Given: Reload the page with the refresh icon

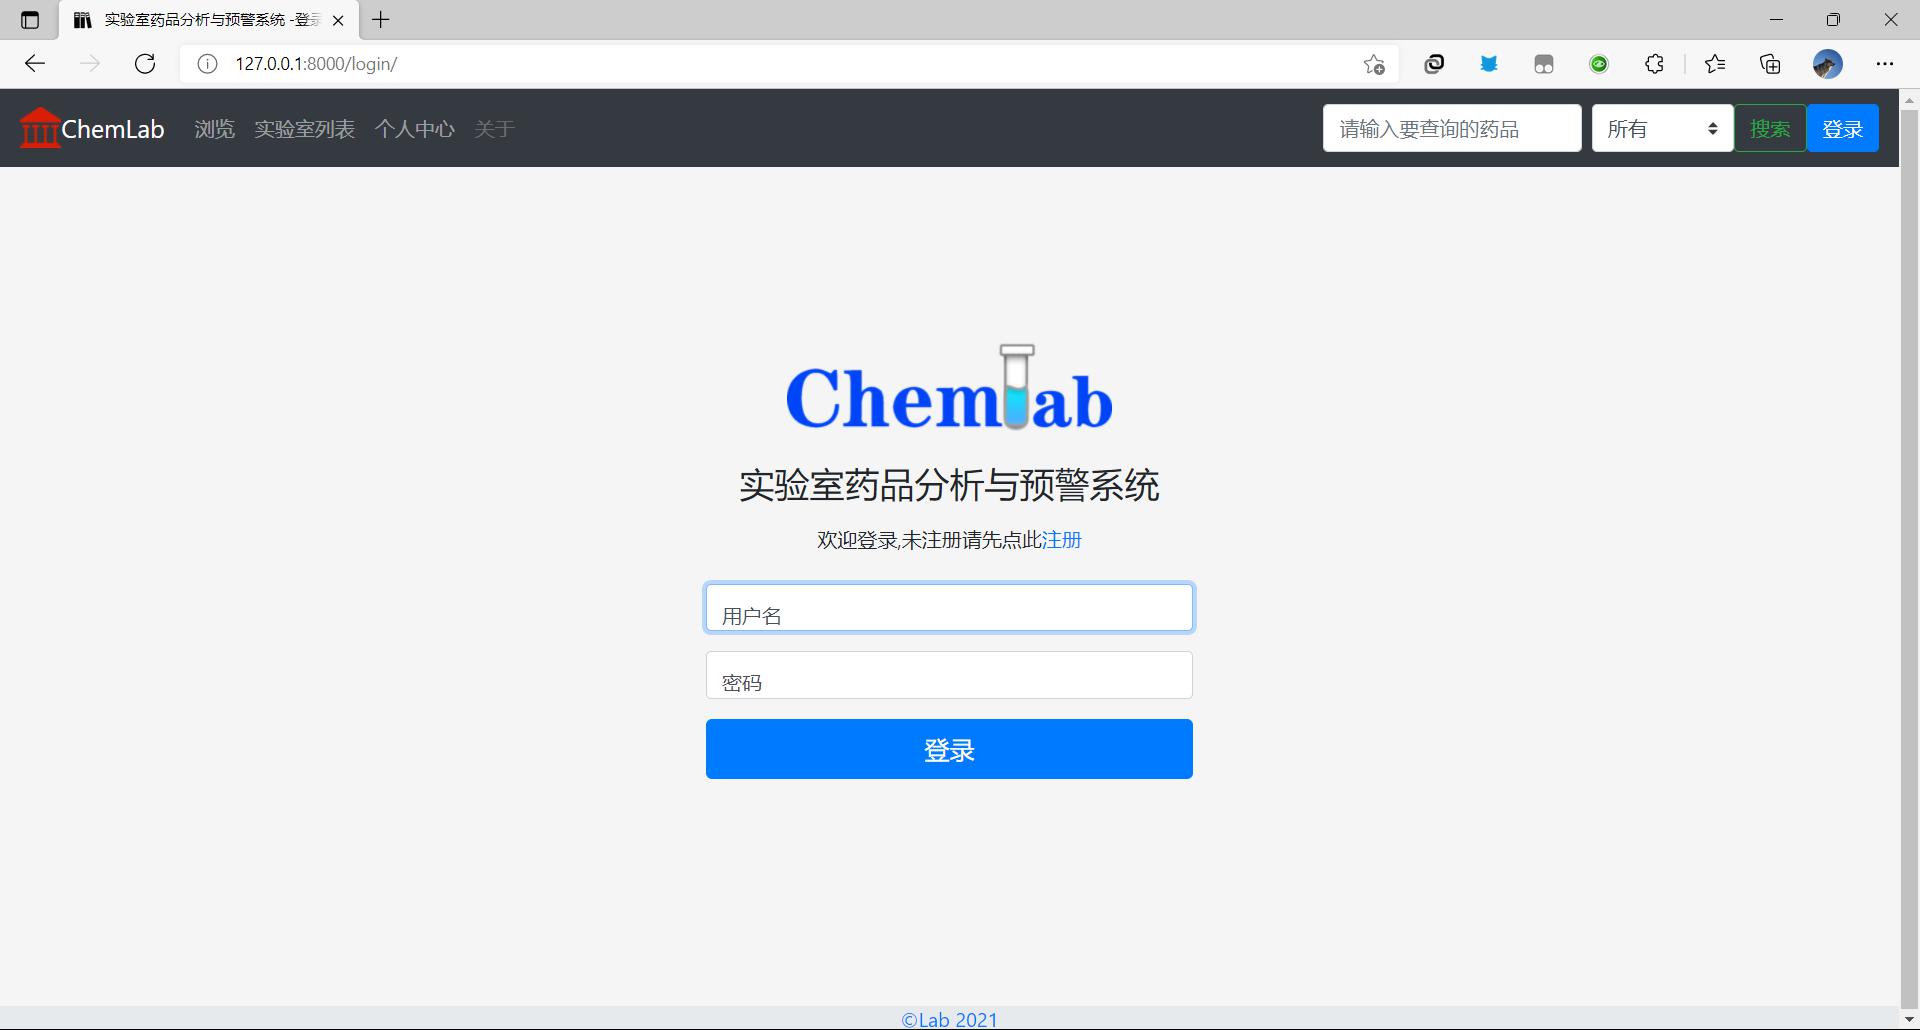Looking at the screenshot, I should click(x=145, y=64).
